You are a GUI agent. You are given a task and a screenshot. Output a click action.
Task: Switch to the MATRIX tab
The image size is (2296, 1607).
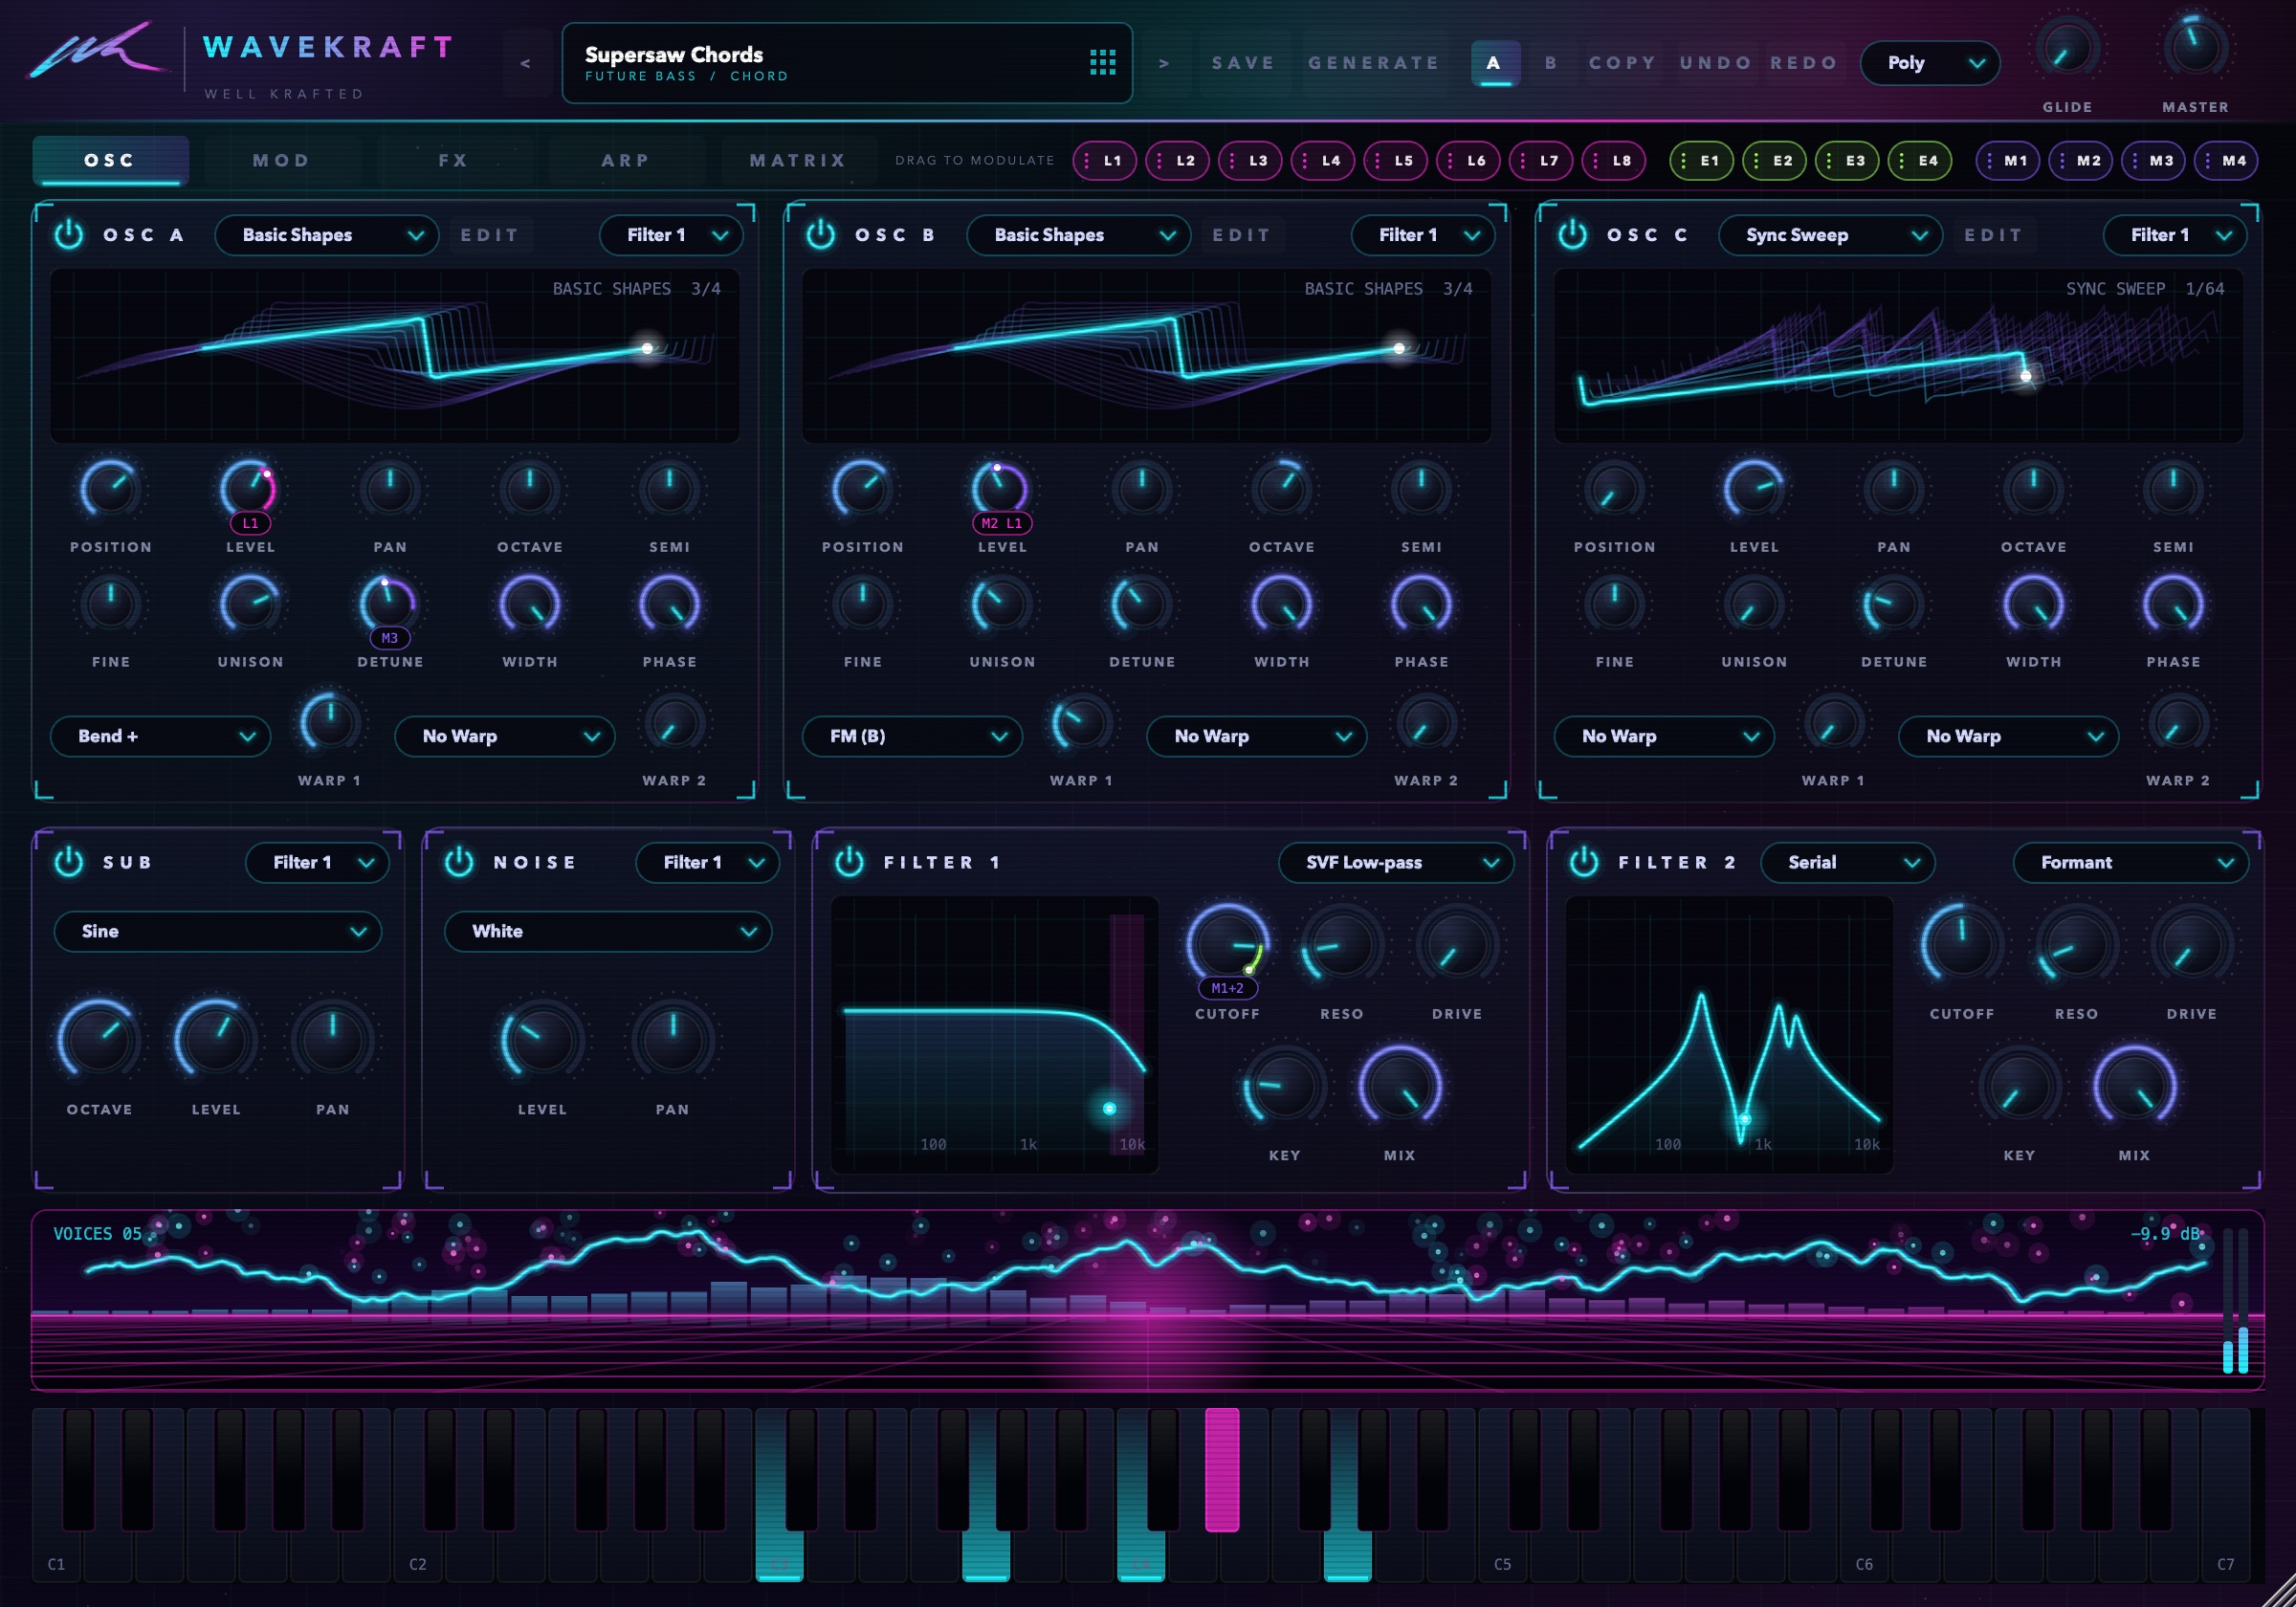pyautogui.click(x=798, y=160)
